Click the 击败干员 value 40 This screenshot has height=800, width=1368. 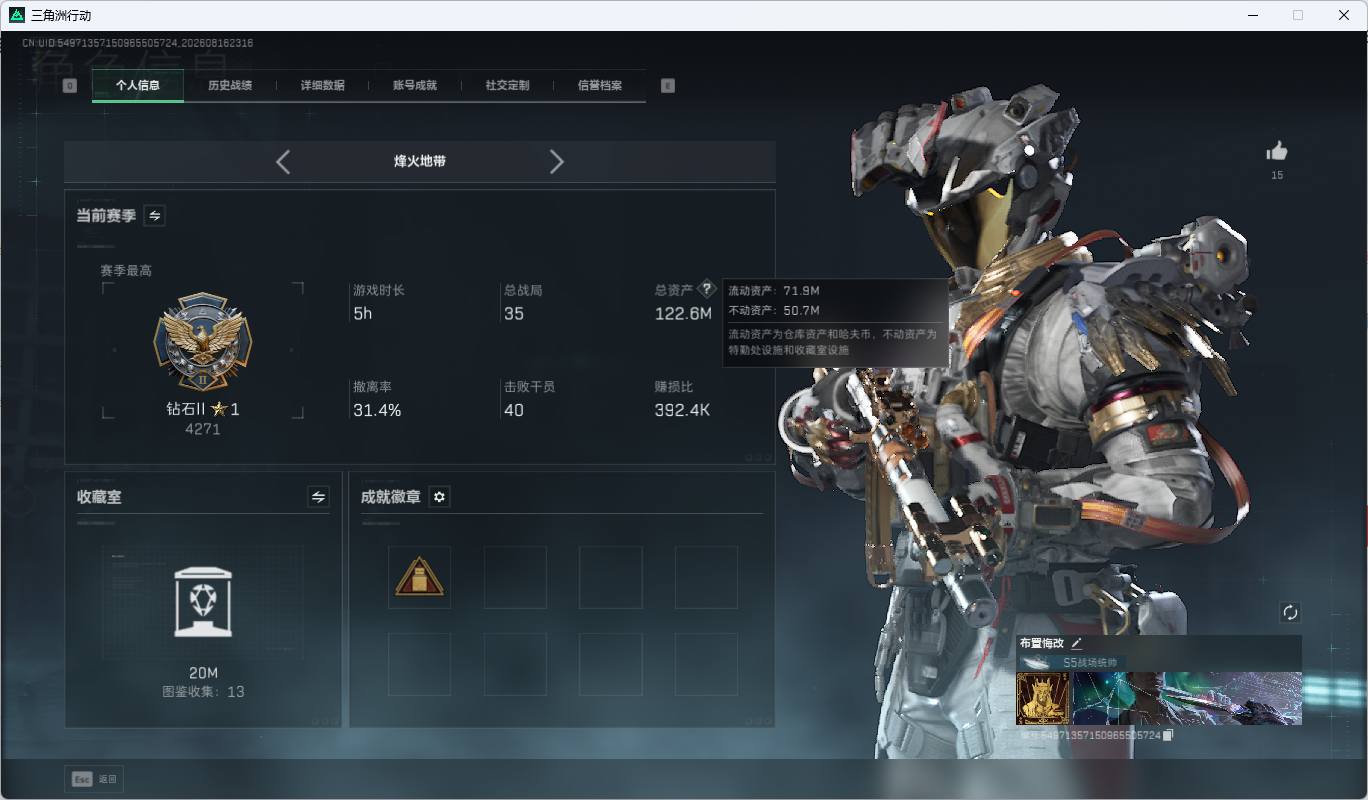[x=514, y=410]
